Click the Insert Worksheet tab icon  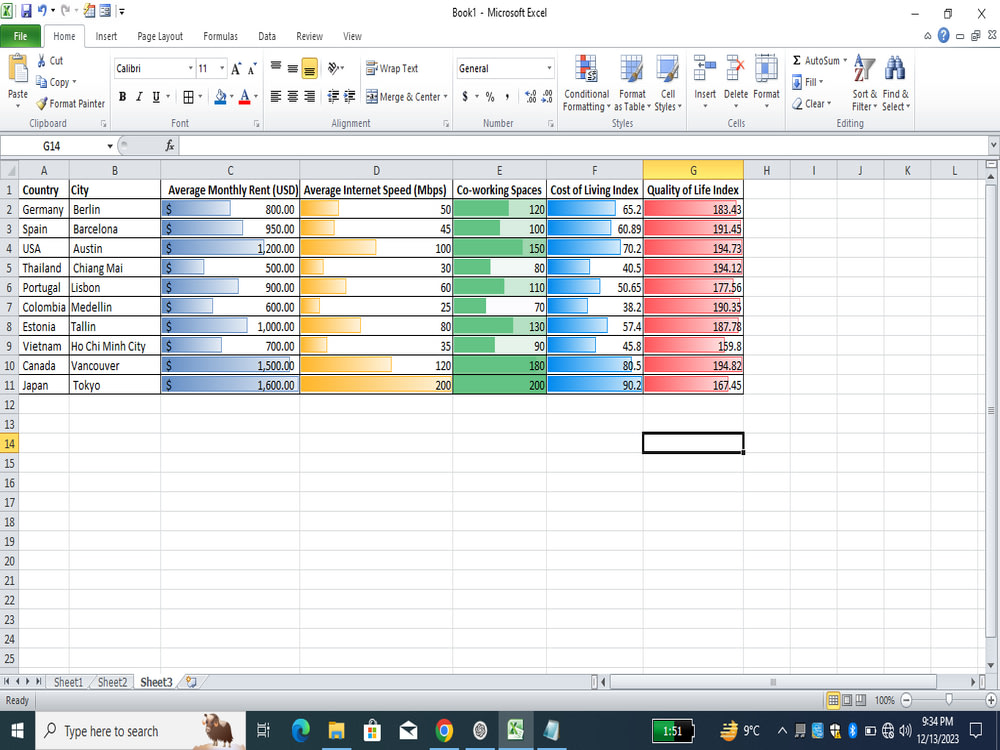click(x=191, y=682)
